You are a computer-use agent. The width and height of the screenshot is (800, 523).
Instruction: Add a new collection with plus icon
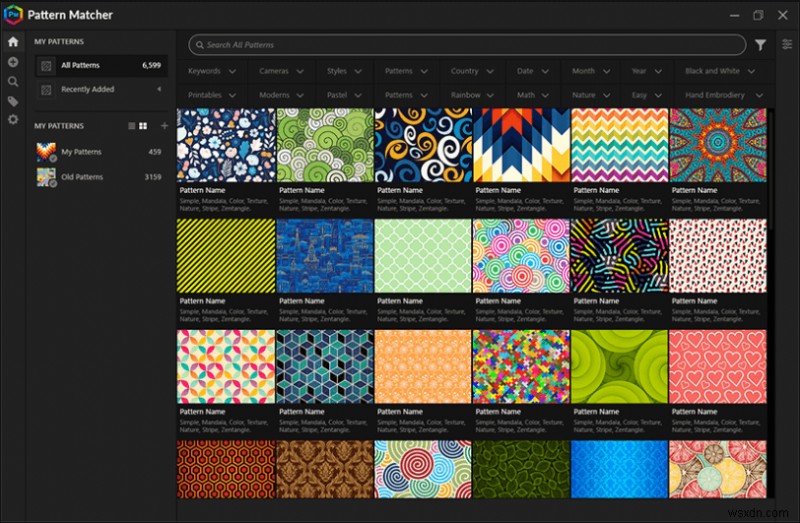point(164,126)
